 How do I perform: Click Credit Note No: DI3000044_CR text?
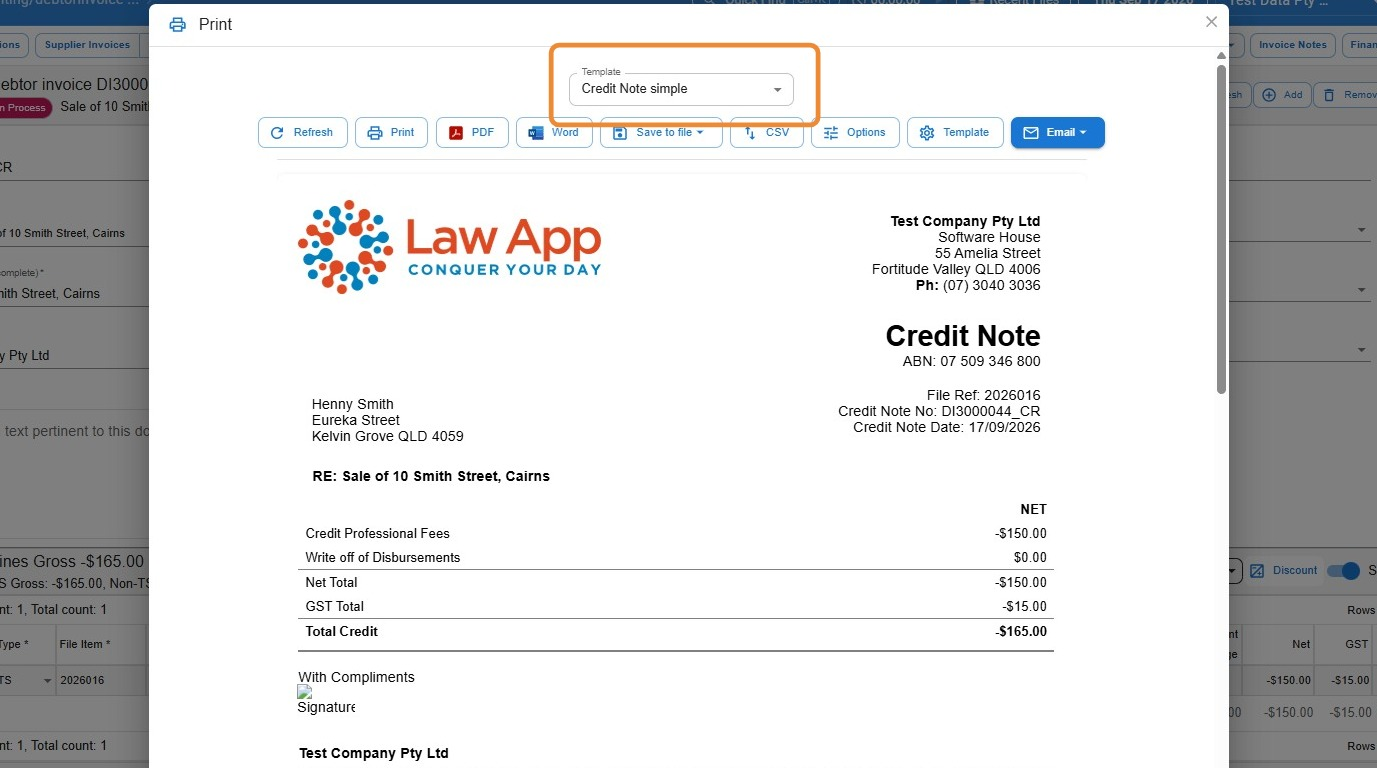(x=939, y=411)
